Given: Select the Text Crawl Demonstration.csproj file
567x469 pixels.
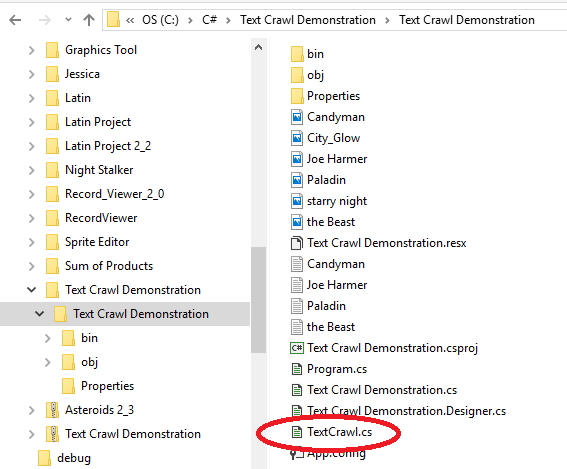Looking at the screenshot, I should pos(384,348).
